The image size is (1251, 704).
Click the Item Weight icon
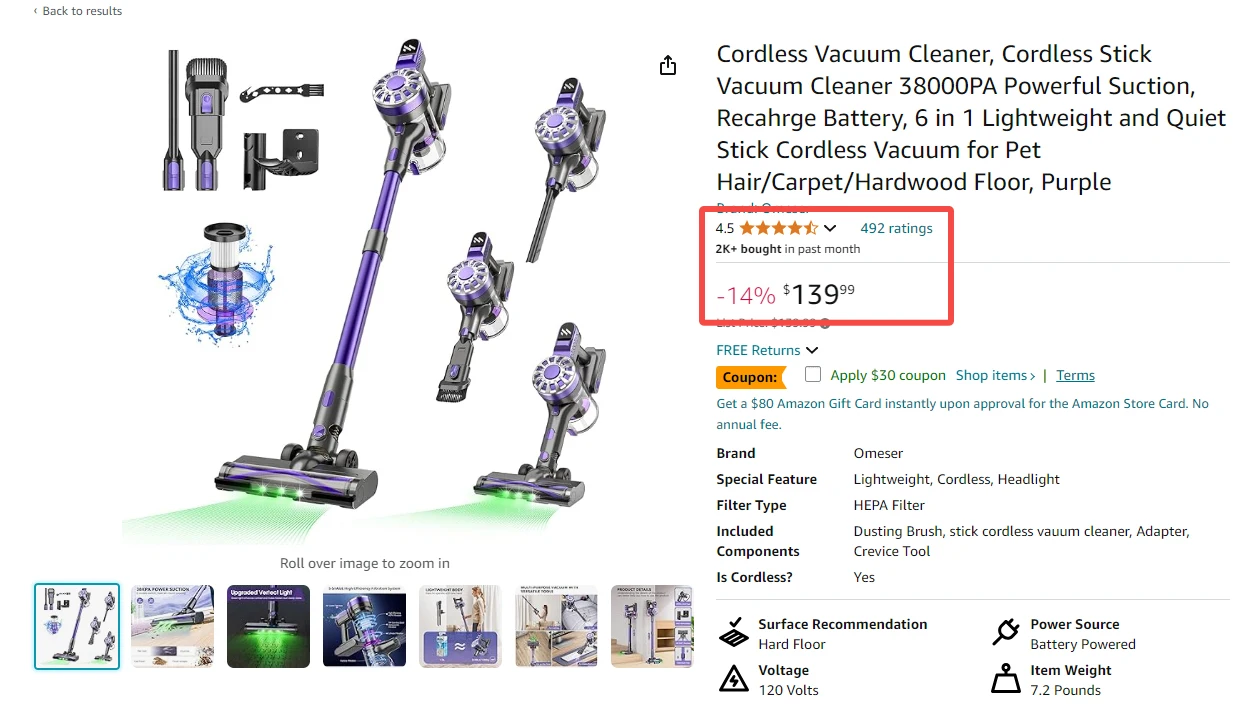point(1005,679)
